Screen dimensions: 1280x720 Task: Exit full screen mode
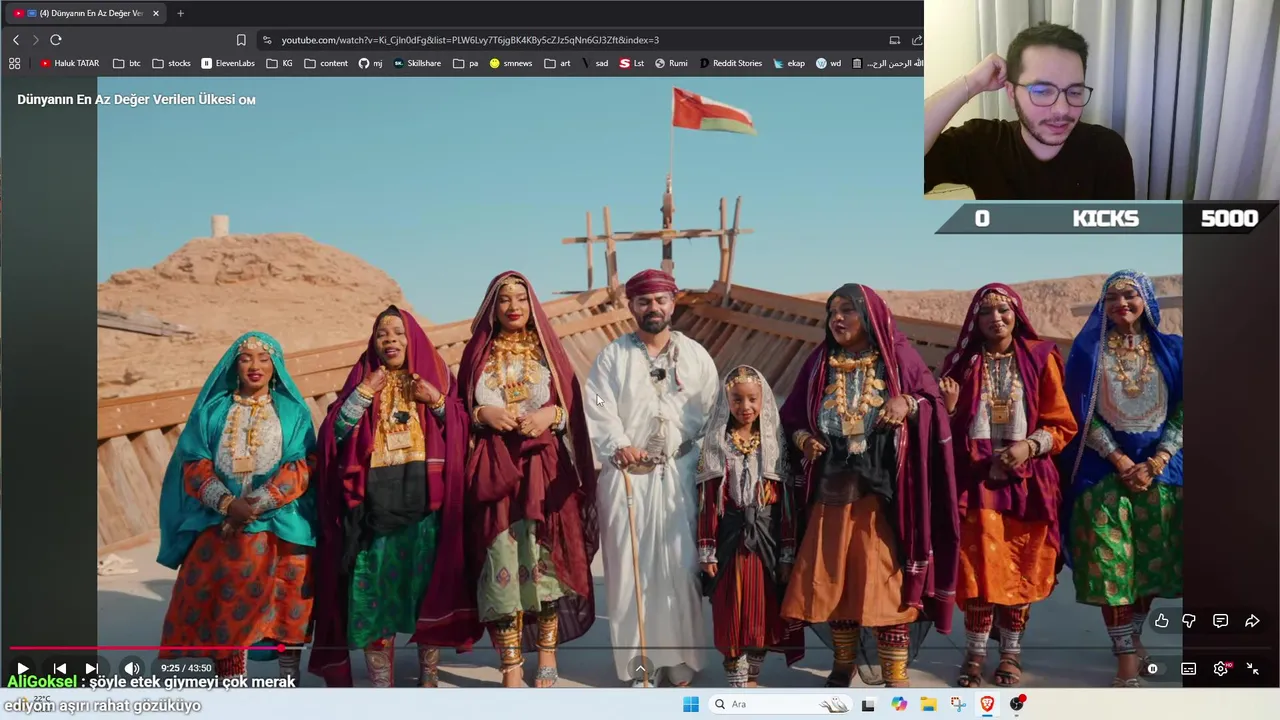coord(1252,669)
